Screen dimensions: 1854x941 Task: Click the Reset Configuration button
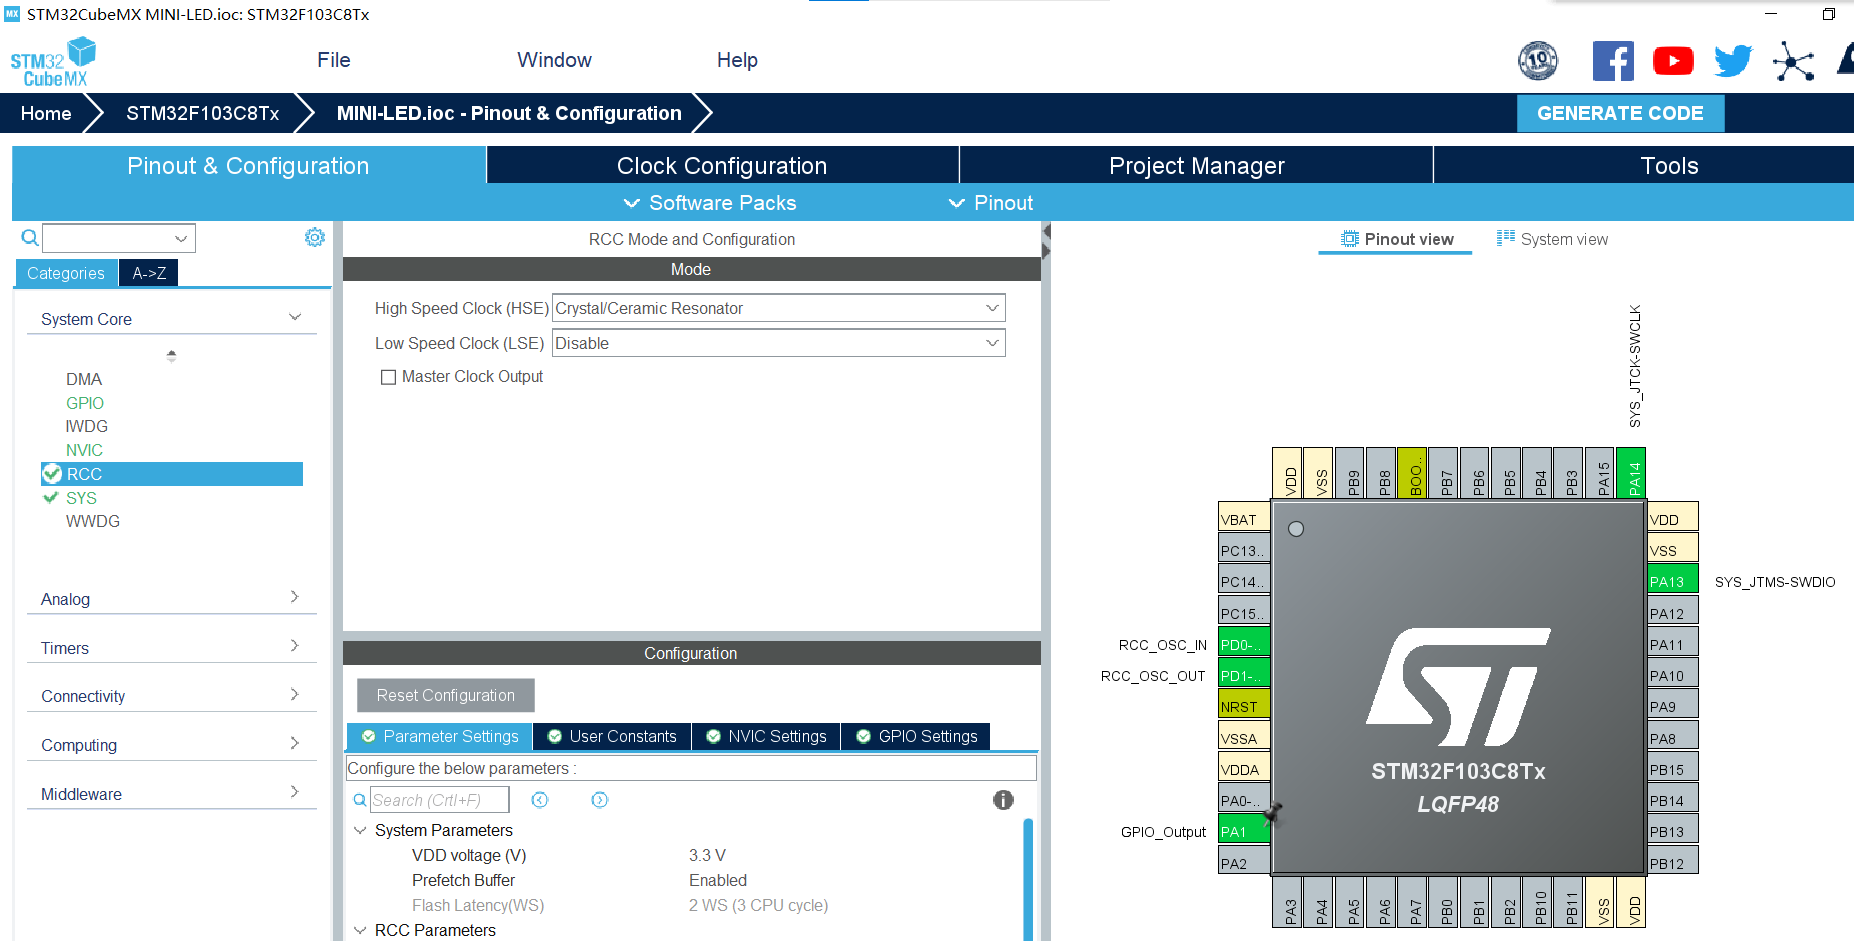point(446,695)
